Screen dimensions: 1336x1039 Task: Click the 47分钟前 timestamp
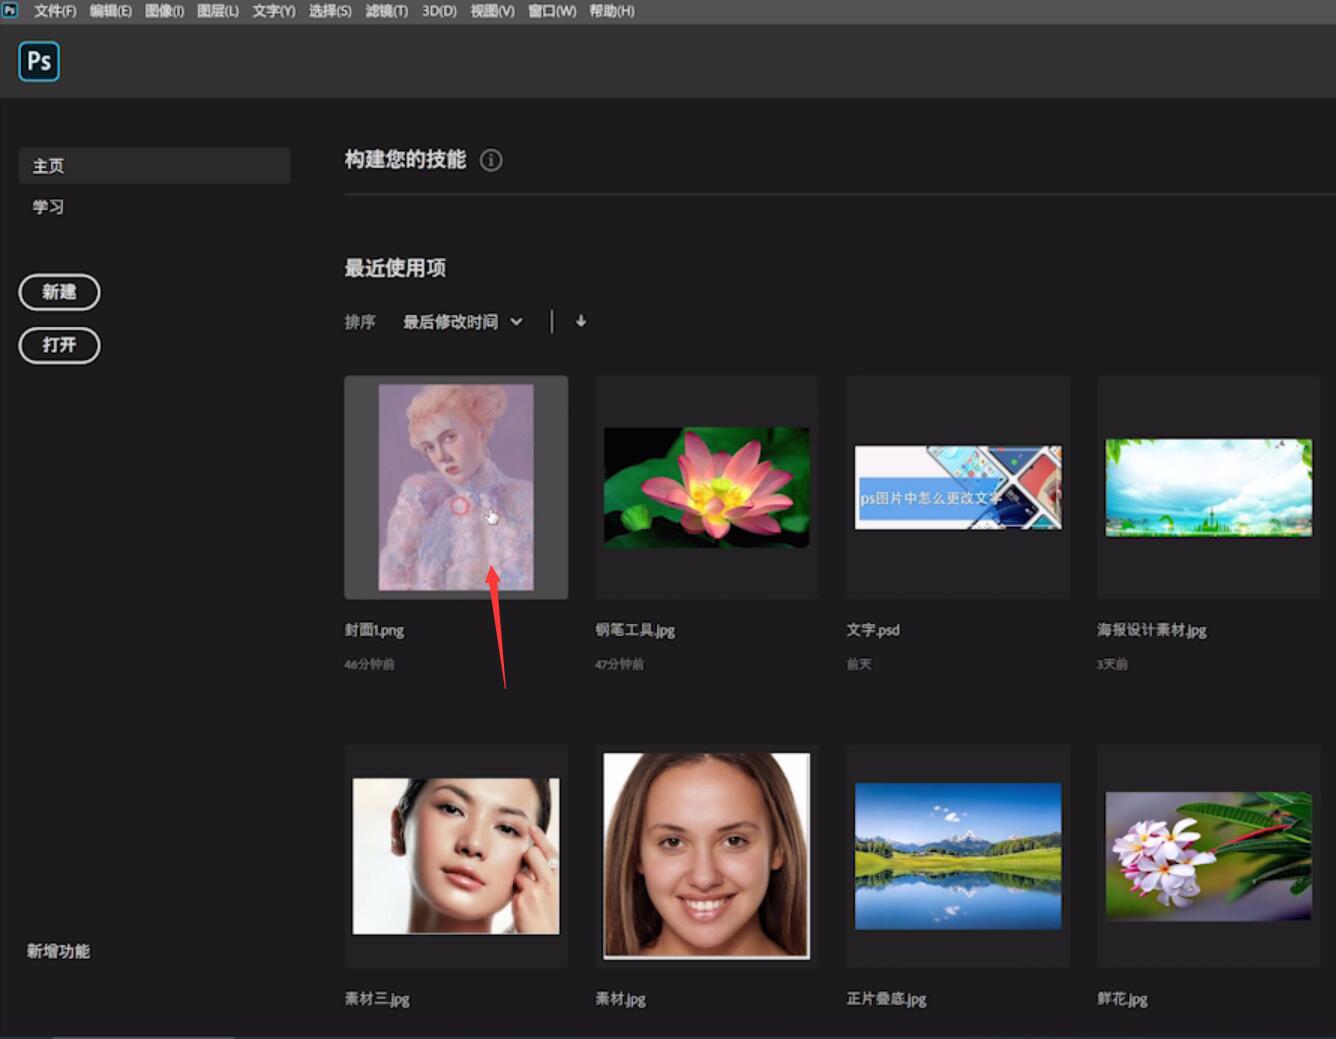click(x=620, y=664)
